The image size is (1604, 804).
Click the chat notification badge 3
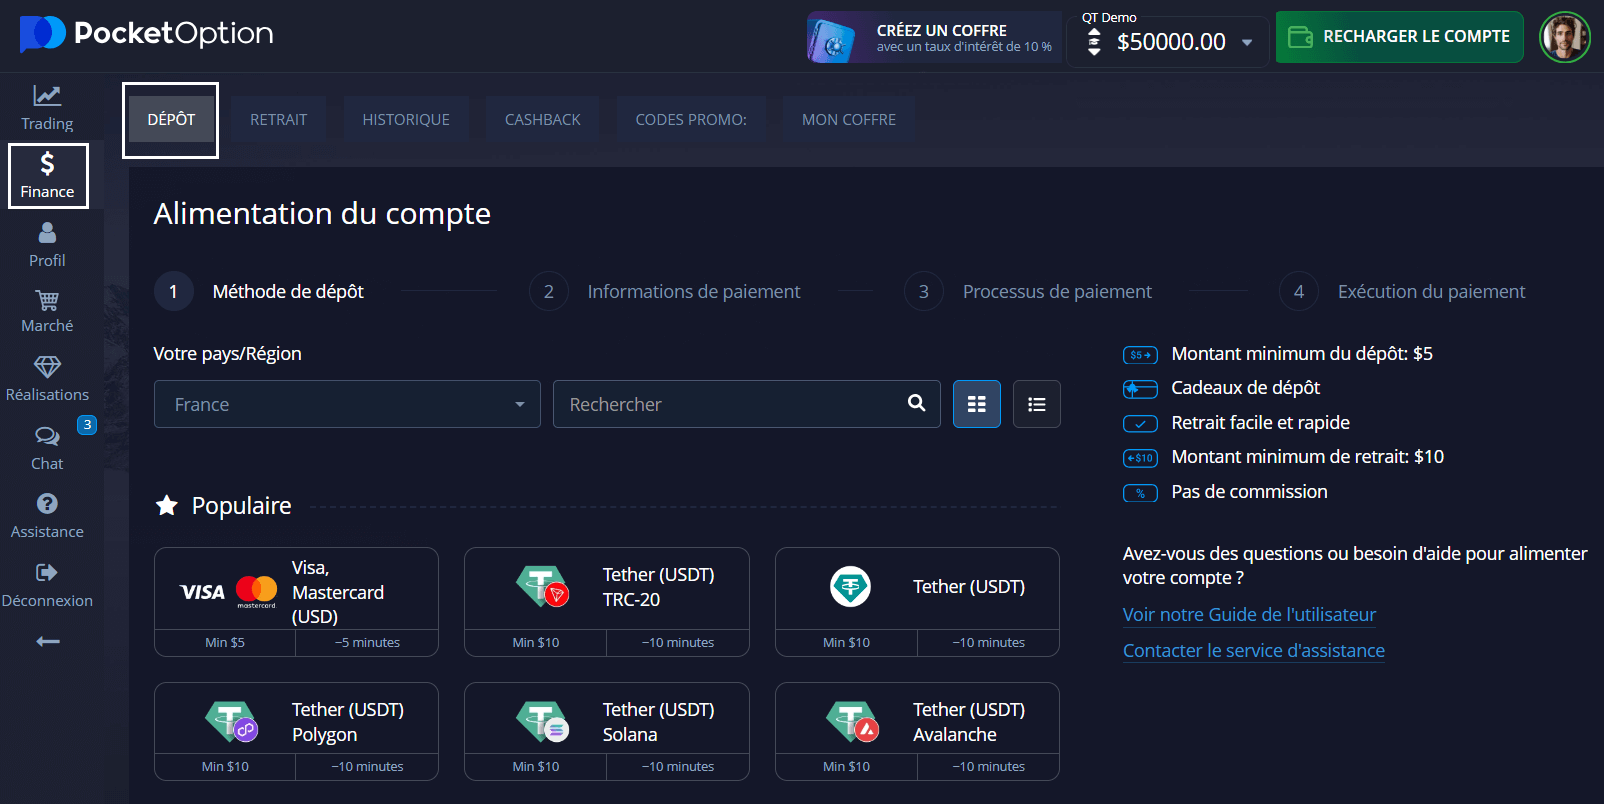pos(87,425)
